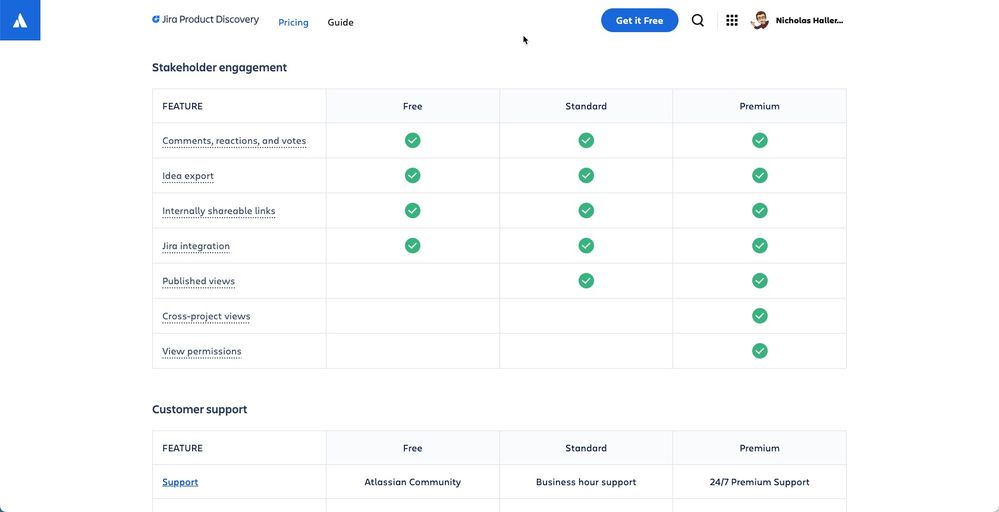This screenshot has width=999, height=512.
Task: Click the Stakeholder engagement heading
Action: (x=219, y=67)
